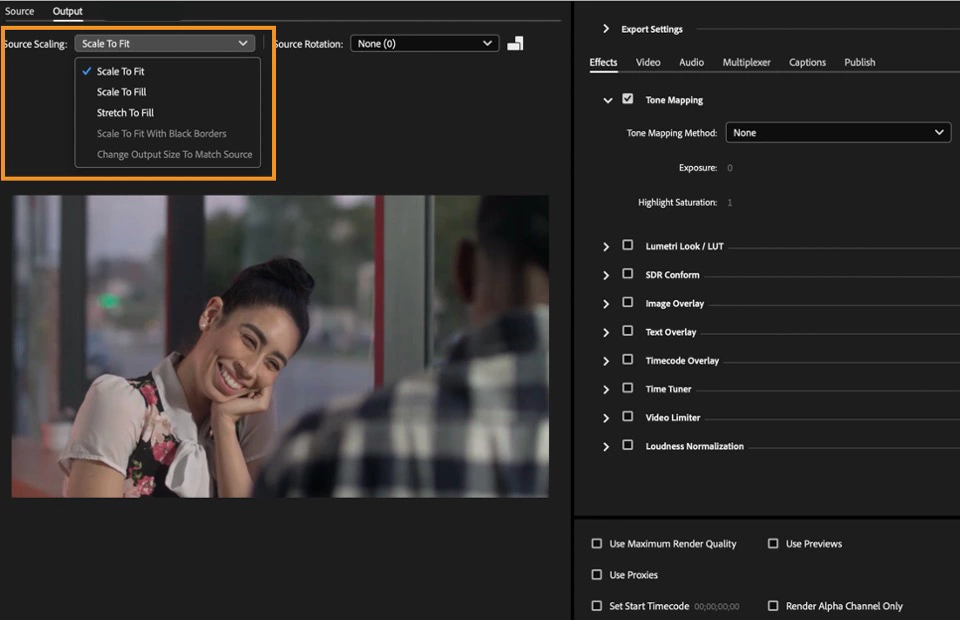The width and height of the screenshot is (960, 620).
Task: Expand the SDR Conform section
Action: [x=606, y=274]
